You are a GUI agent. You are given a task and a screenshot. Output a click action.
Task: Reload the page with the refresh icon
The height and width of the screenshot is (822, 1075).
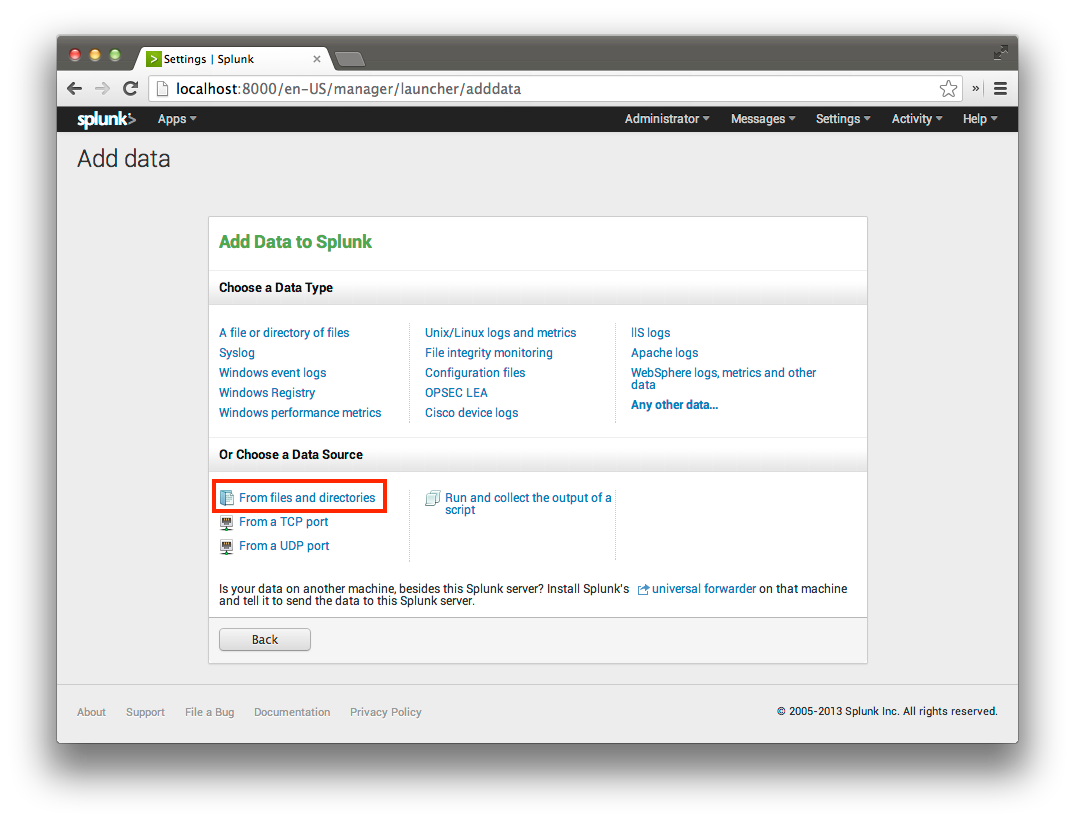pos(130,88)
